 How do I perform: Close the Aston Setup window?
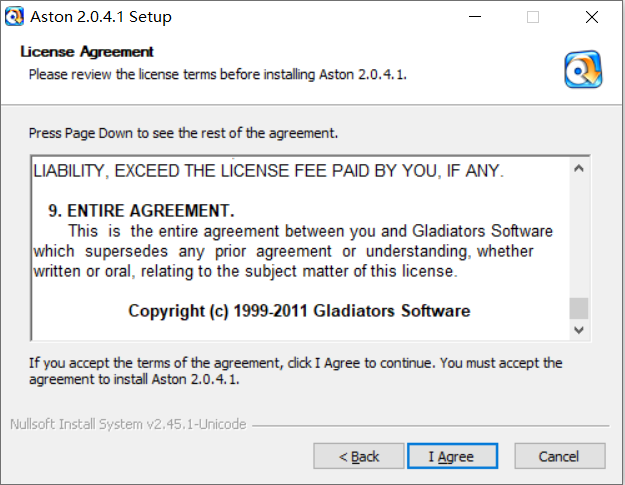596,17
